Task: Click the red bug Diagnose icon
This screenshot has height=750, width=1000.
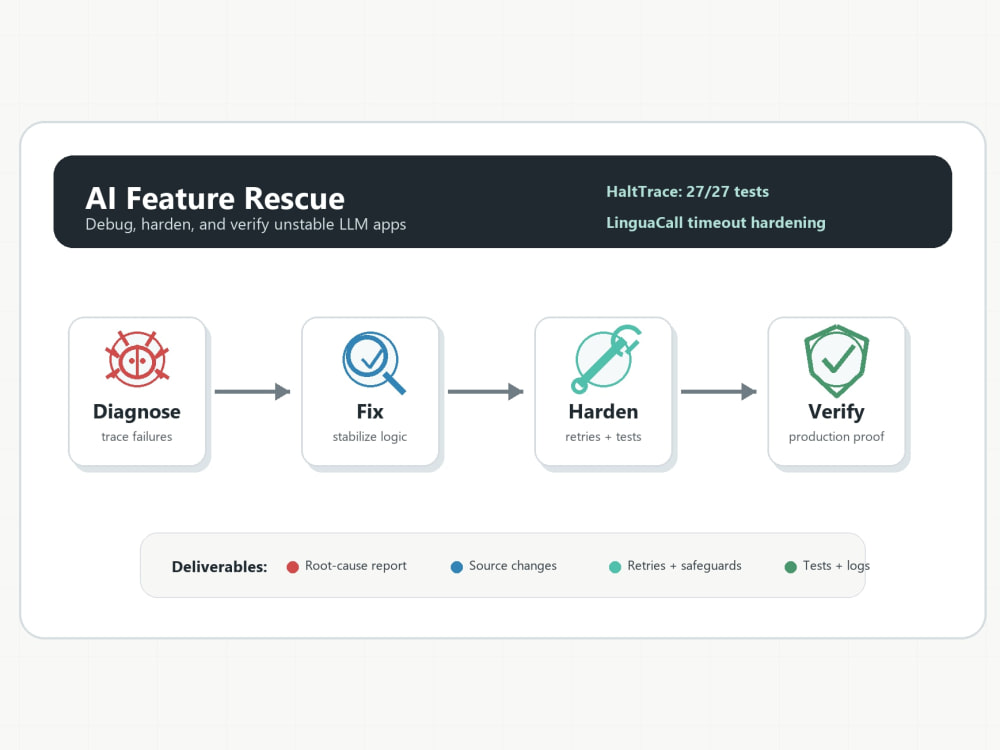Action: 137,359
